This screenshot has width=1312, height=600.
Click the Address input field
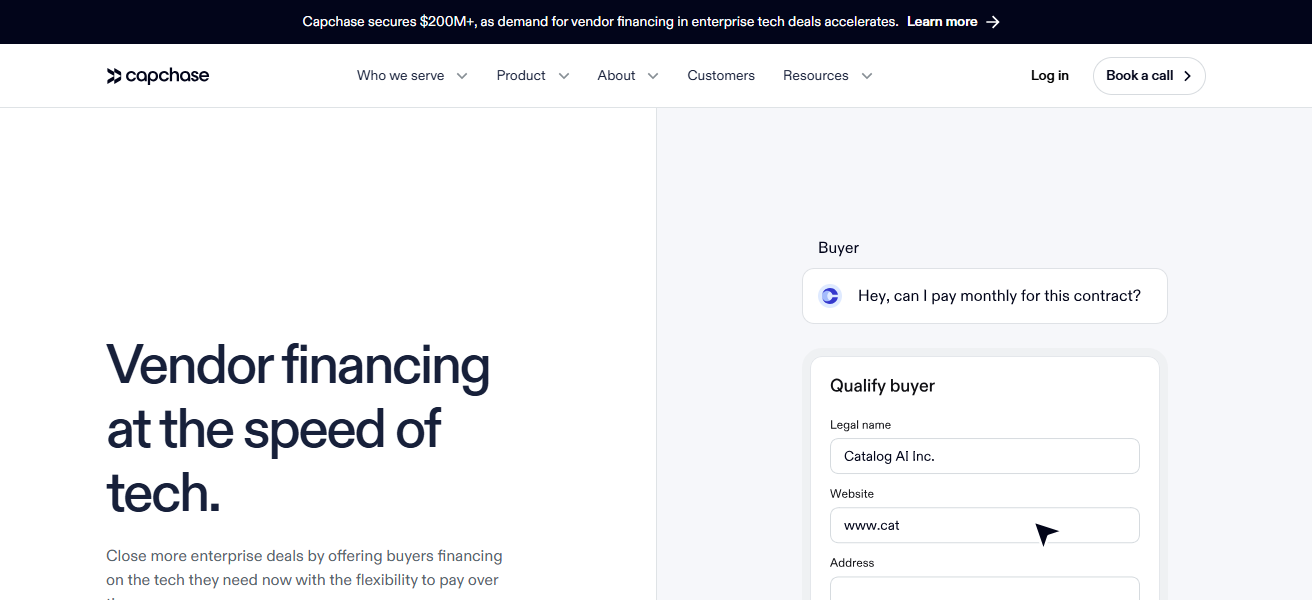coord(985,588)
